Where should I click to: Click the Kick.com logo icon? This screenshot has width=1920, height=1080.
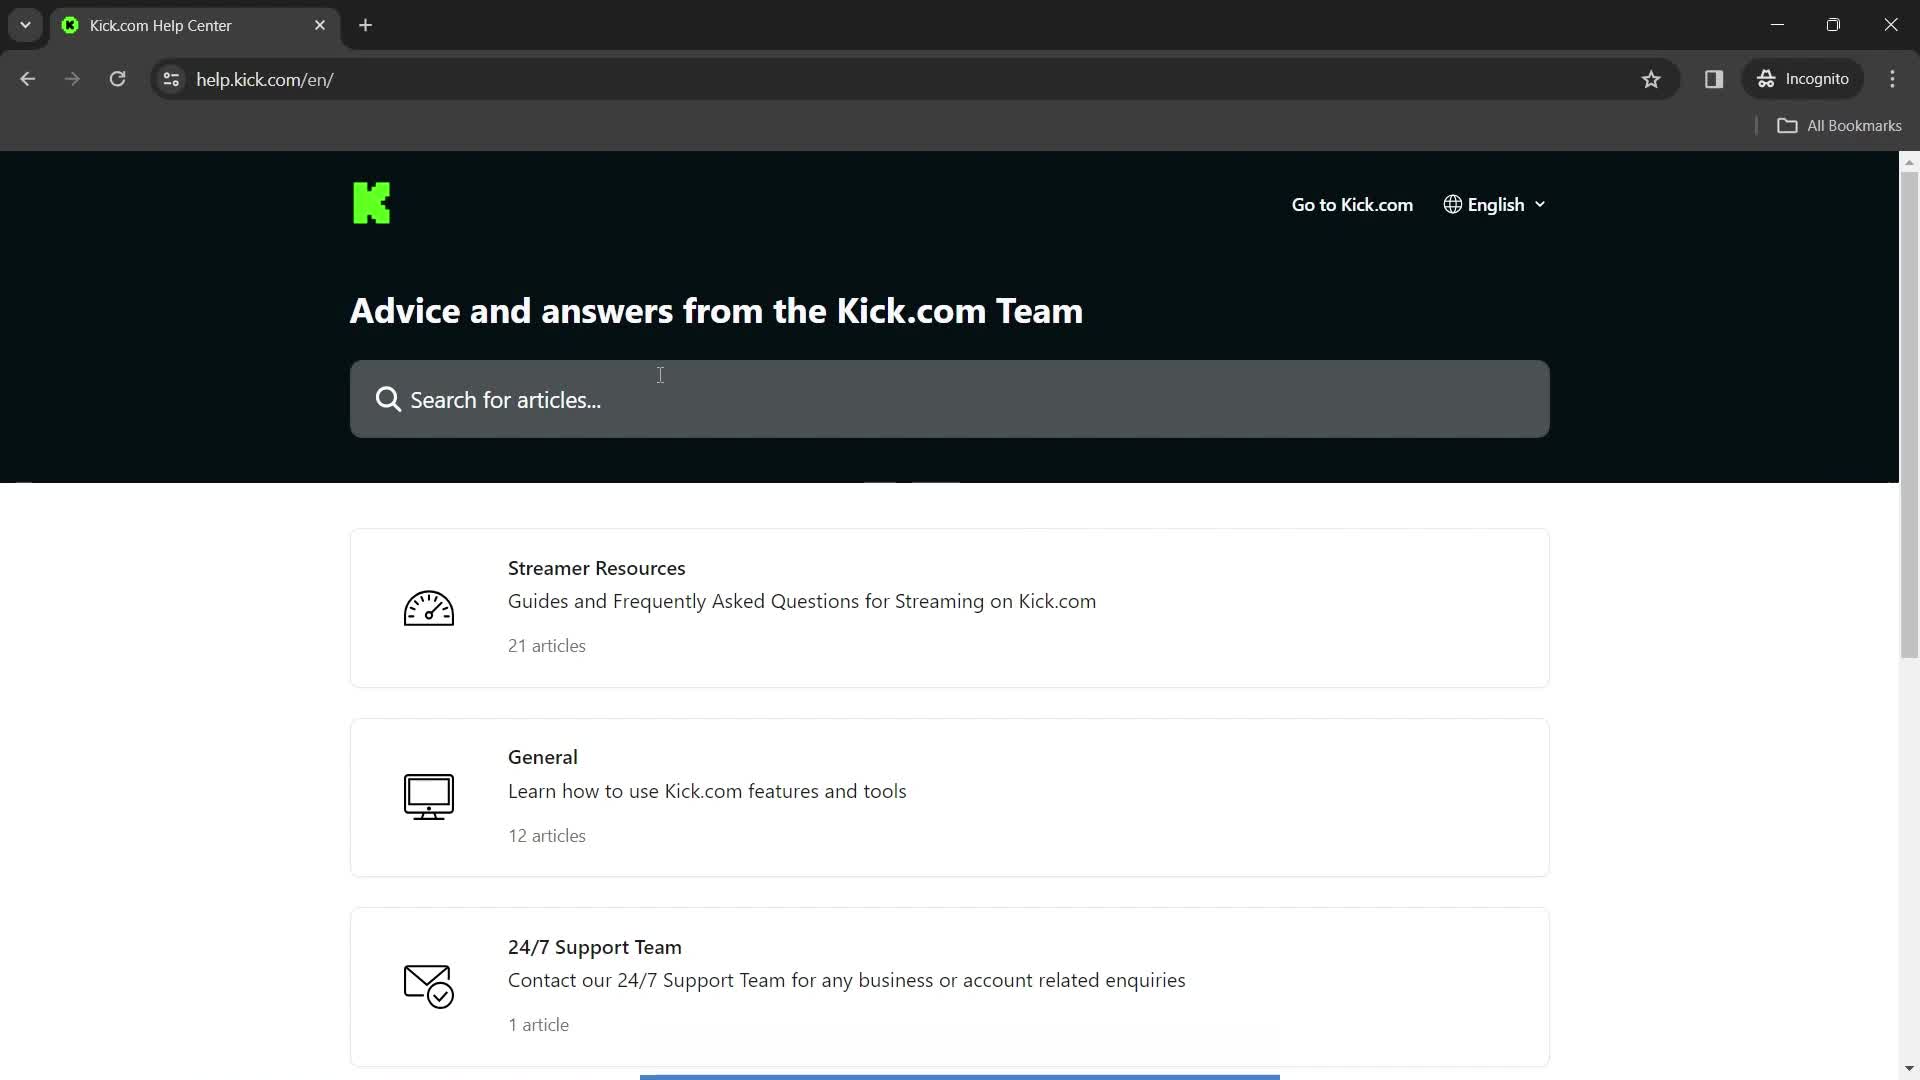coord(372,204)
